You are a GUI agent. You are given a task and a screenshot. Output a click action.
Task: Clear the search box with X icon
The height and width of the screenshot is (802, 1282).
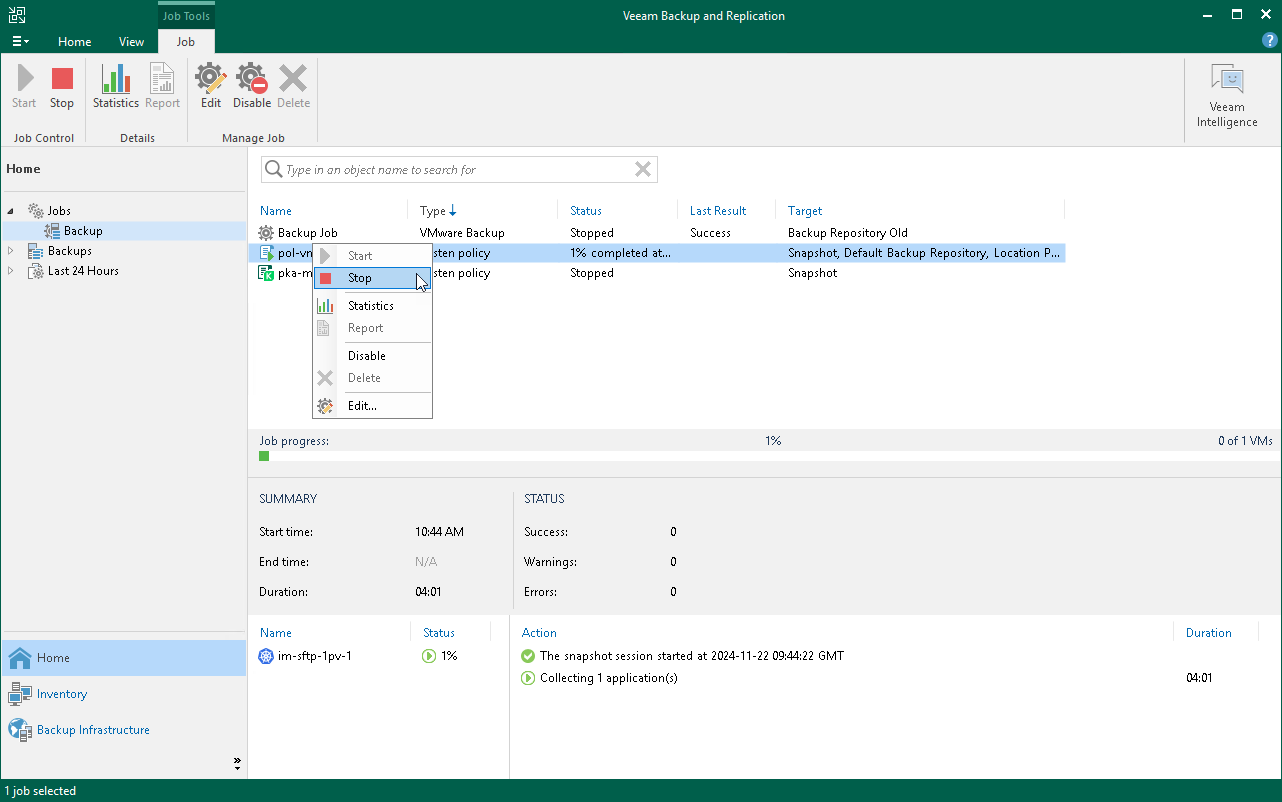(643, 170)
